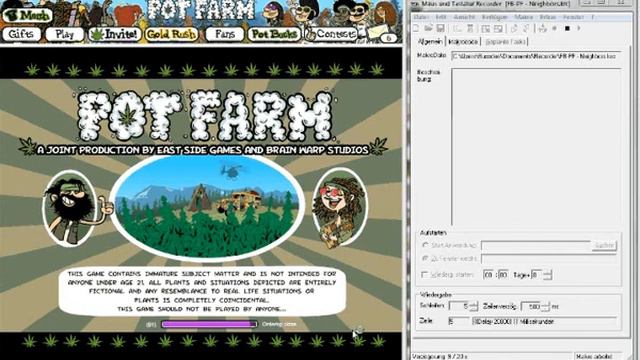Open the Datei menu
640x360 pixels.
coord(421,17)
